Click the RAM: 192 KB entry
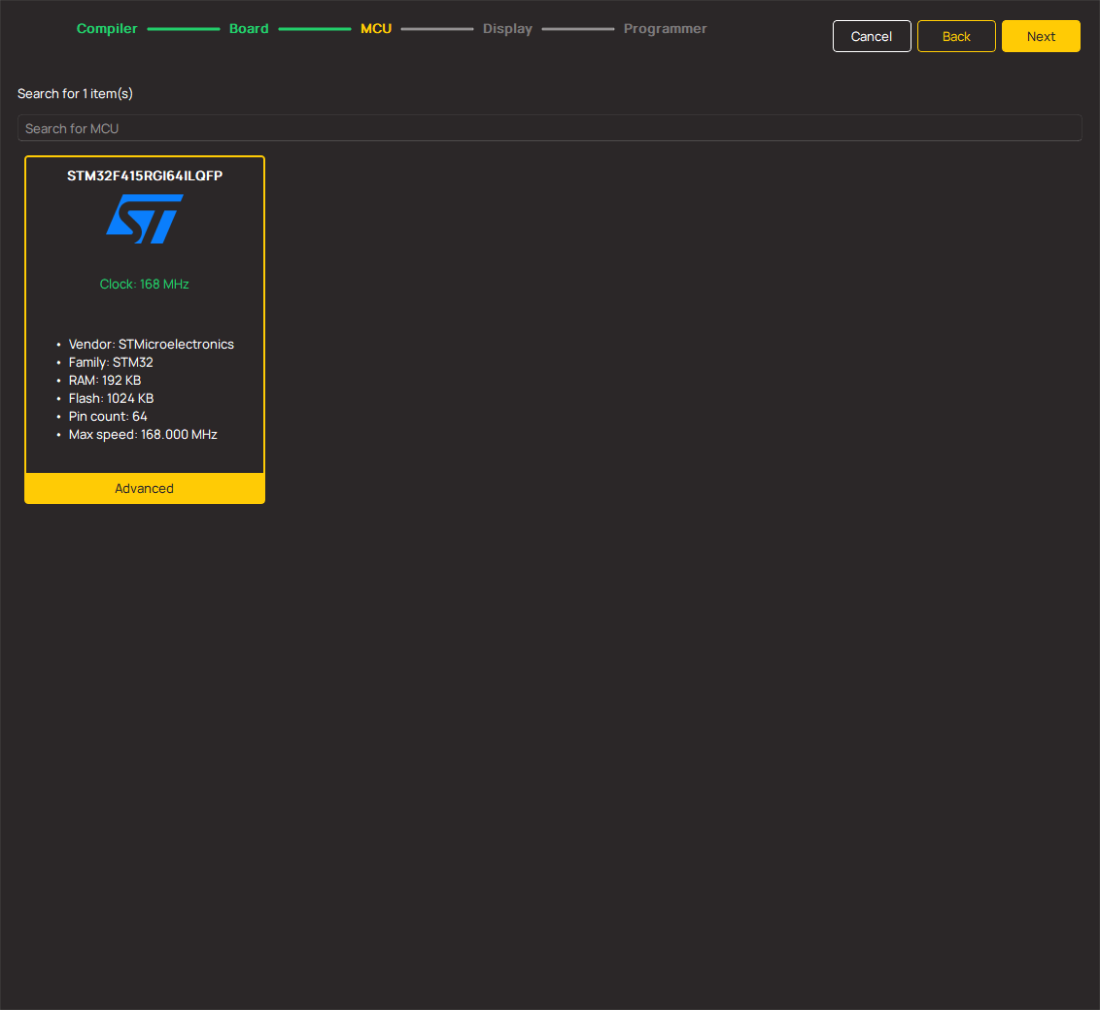This screenshot has width=1100, height=1010. click(x=105, y=380)
